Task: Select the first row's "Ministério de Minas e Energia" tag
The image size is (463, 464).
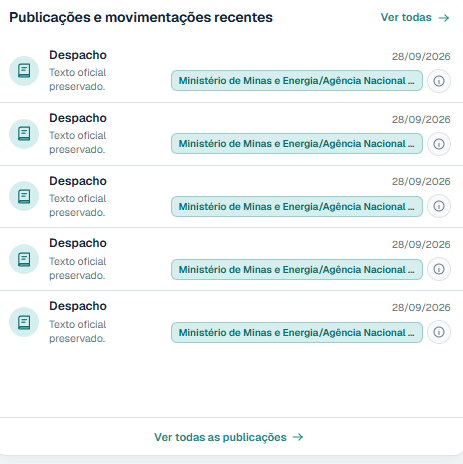Action: click(297, 80)
